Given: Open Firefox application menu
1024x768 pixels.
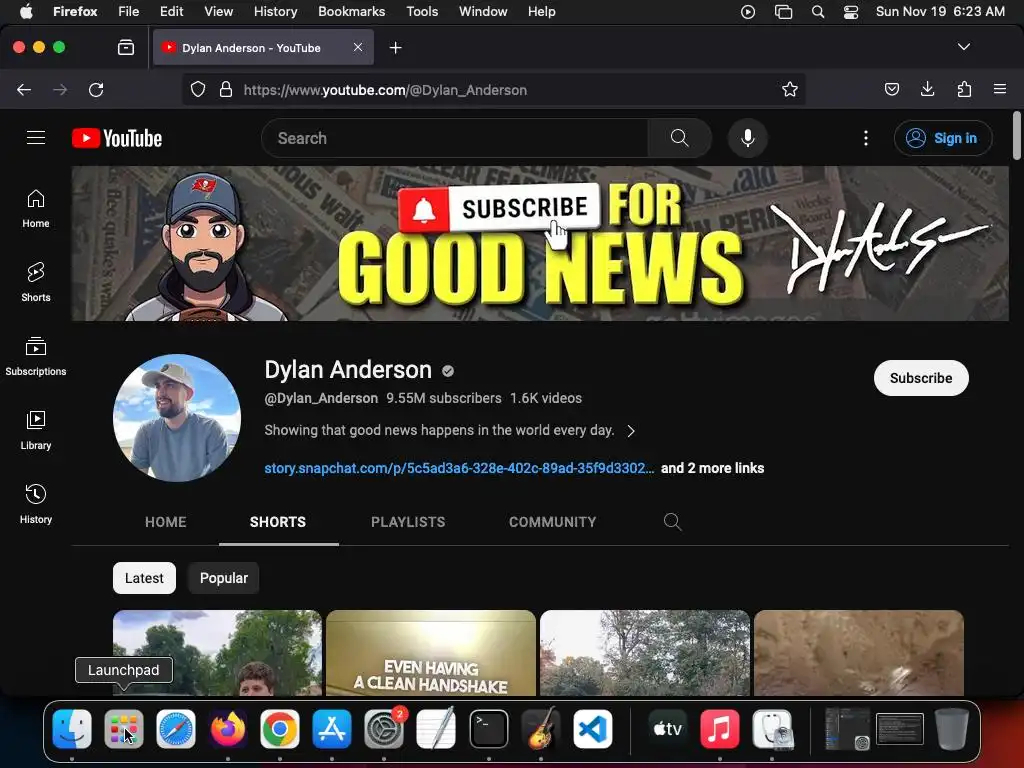Looking at the screenshot, I should [1000, 89].
